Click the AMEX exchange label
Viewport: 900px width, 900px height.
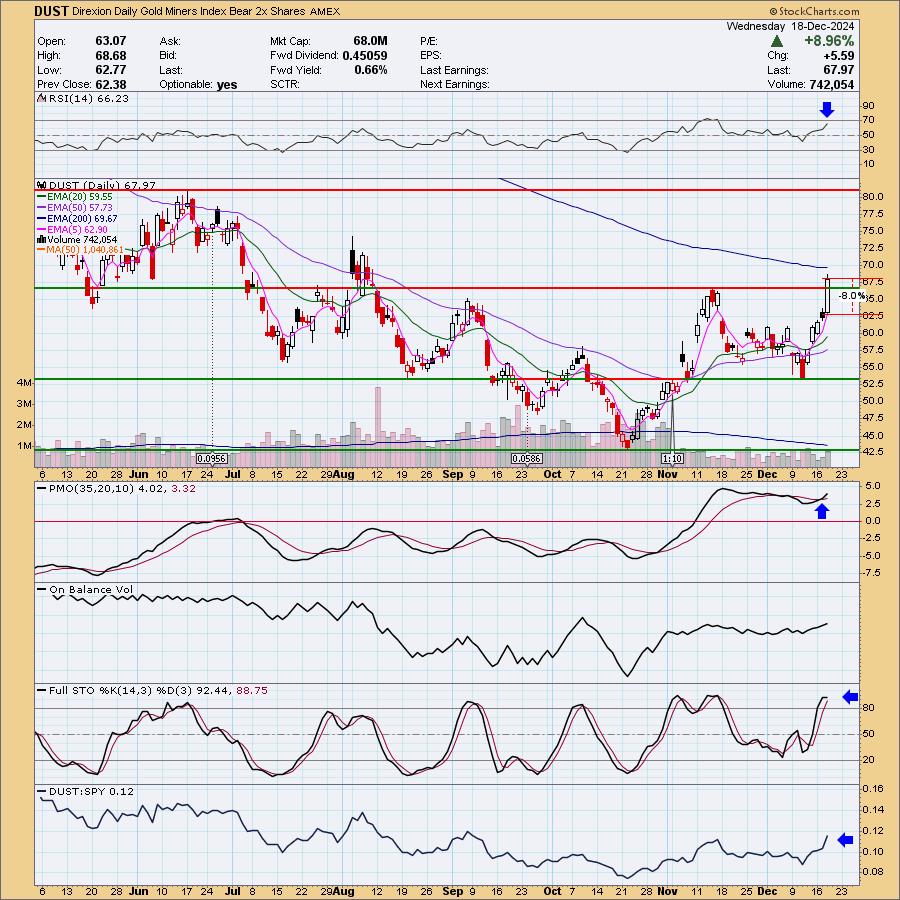pyautogui.click(x=325, y=11)
